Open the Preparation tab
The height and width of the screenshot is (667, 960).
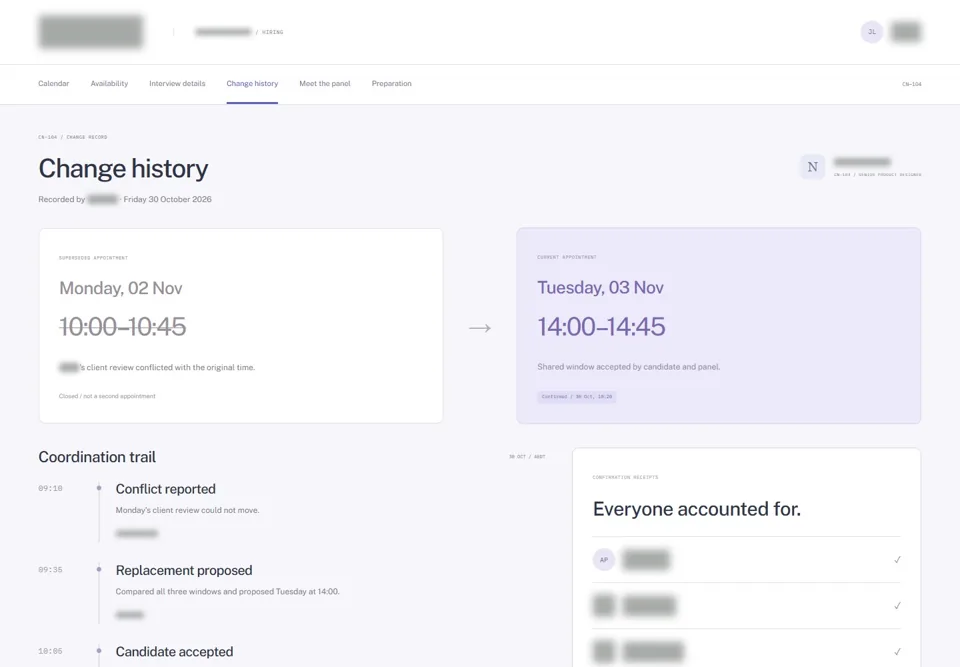tap(391, 83)
